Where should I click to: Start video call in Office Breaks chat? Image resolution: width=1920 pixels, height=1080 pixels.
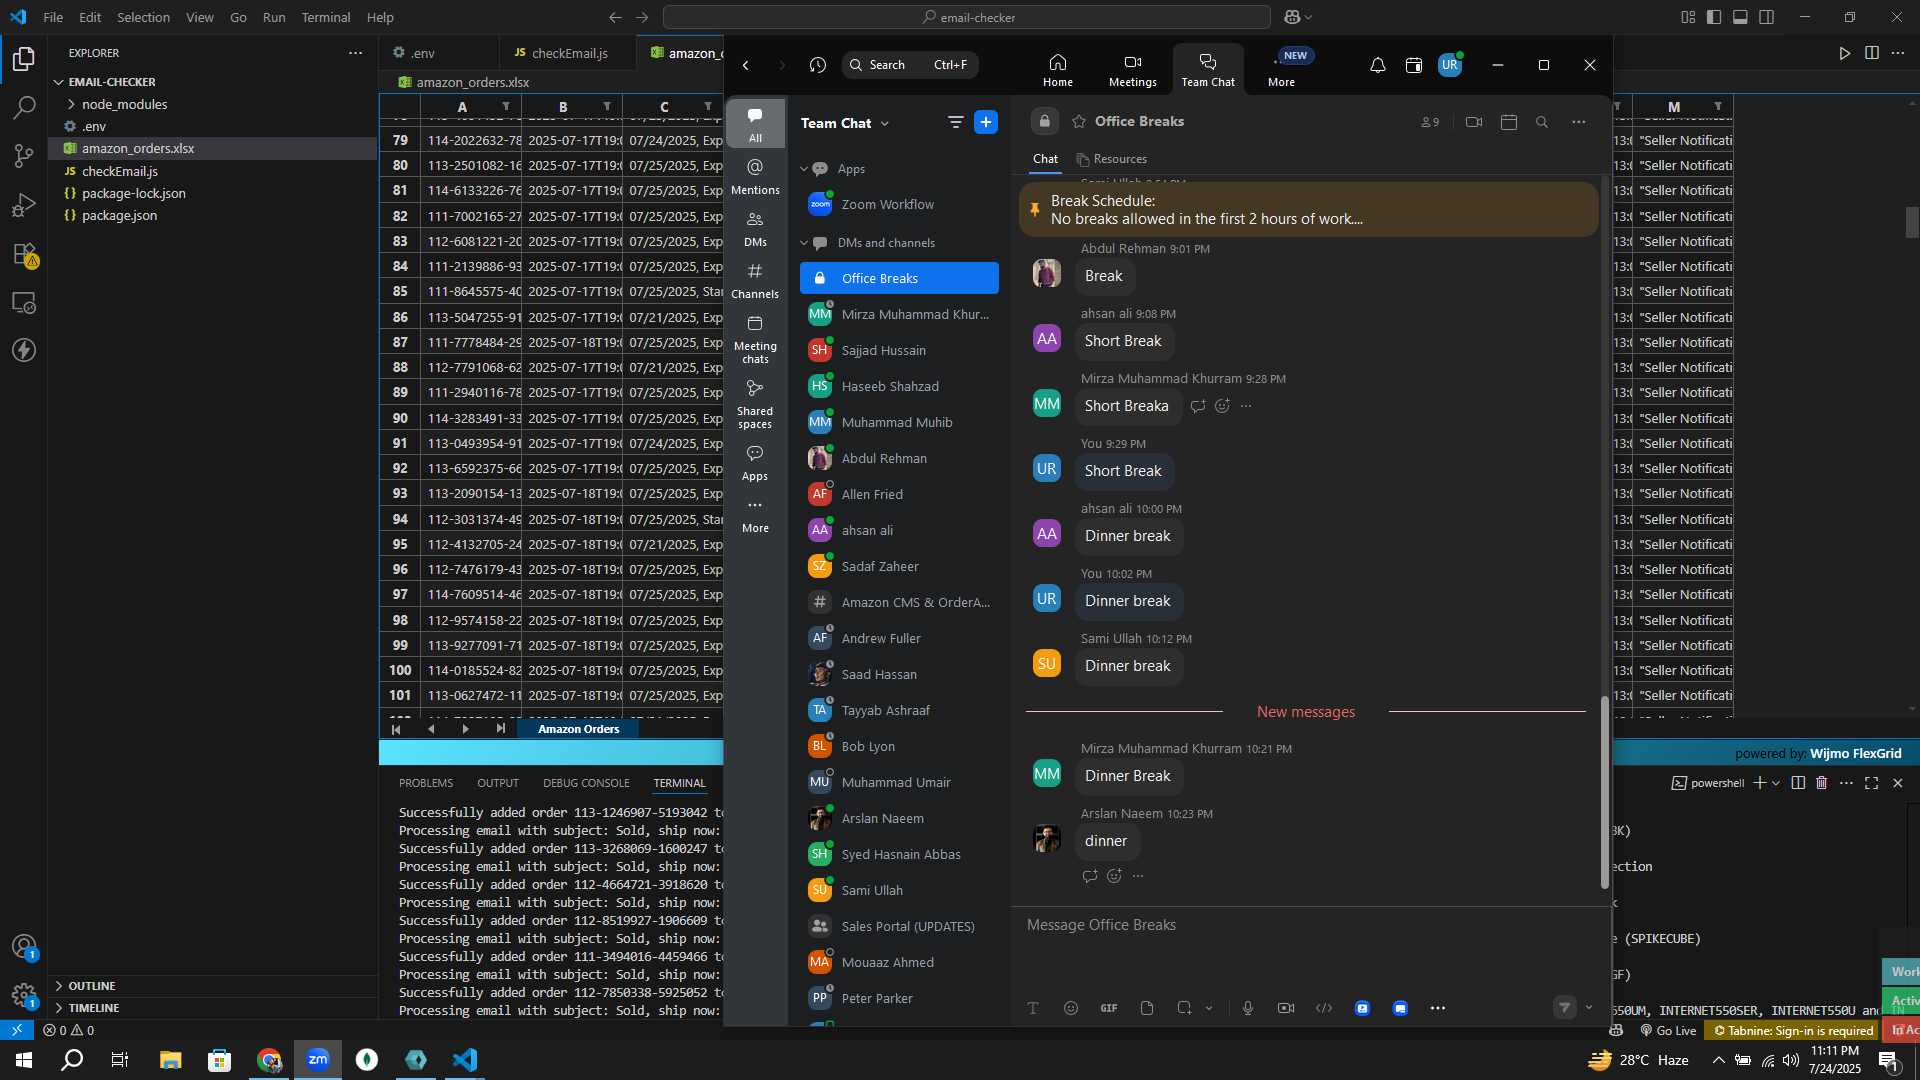point(1473,122)
